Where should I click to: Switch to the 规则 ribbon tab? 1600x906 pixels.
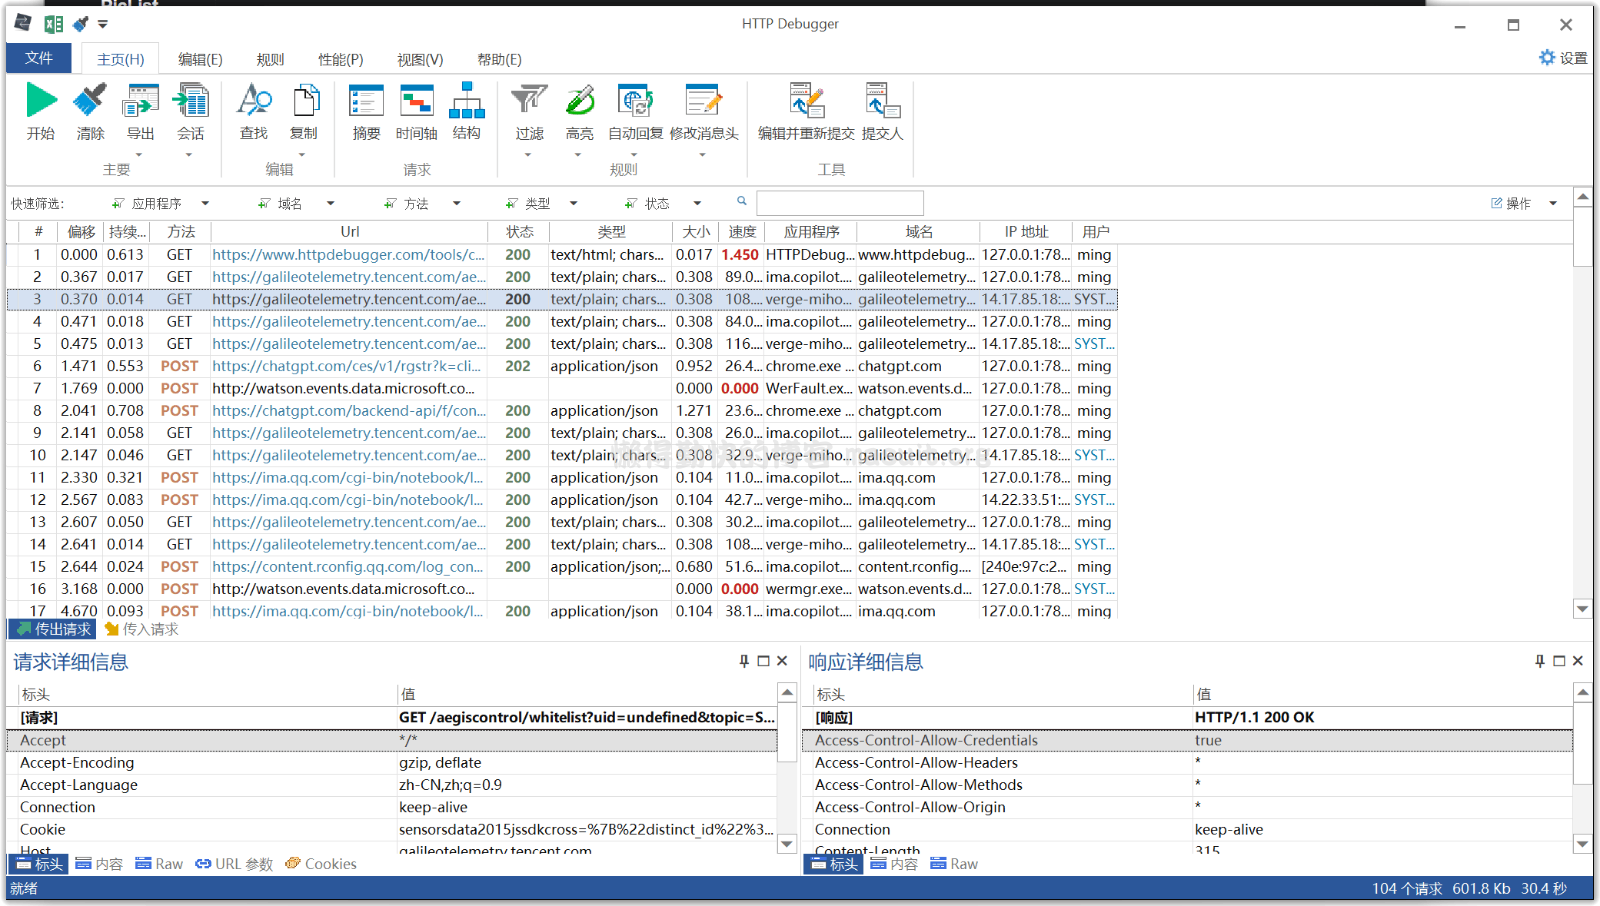pyautogui.click(x=270, y=59)
